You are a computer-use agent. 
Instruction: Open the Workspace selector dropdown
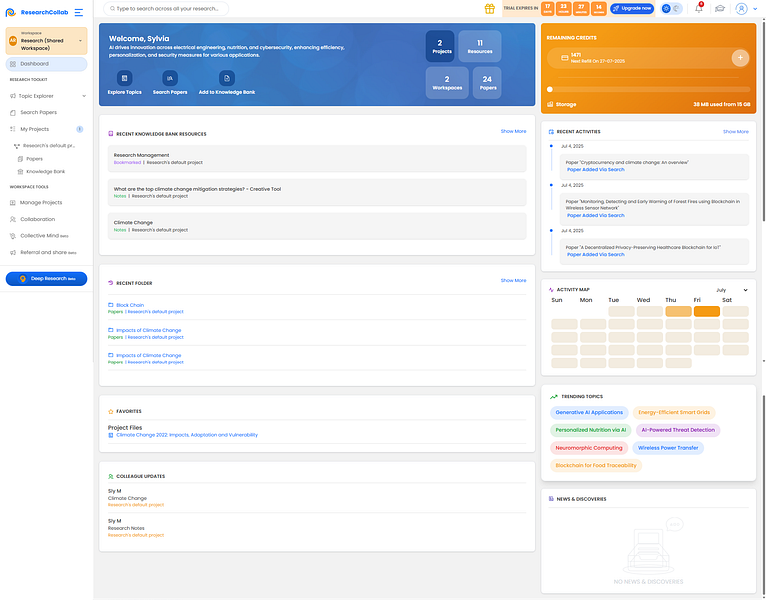pyautogui.click(x=46, y=41)
